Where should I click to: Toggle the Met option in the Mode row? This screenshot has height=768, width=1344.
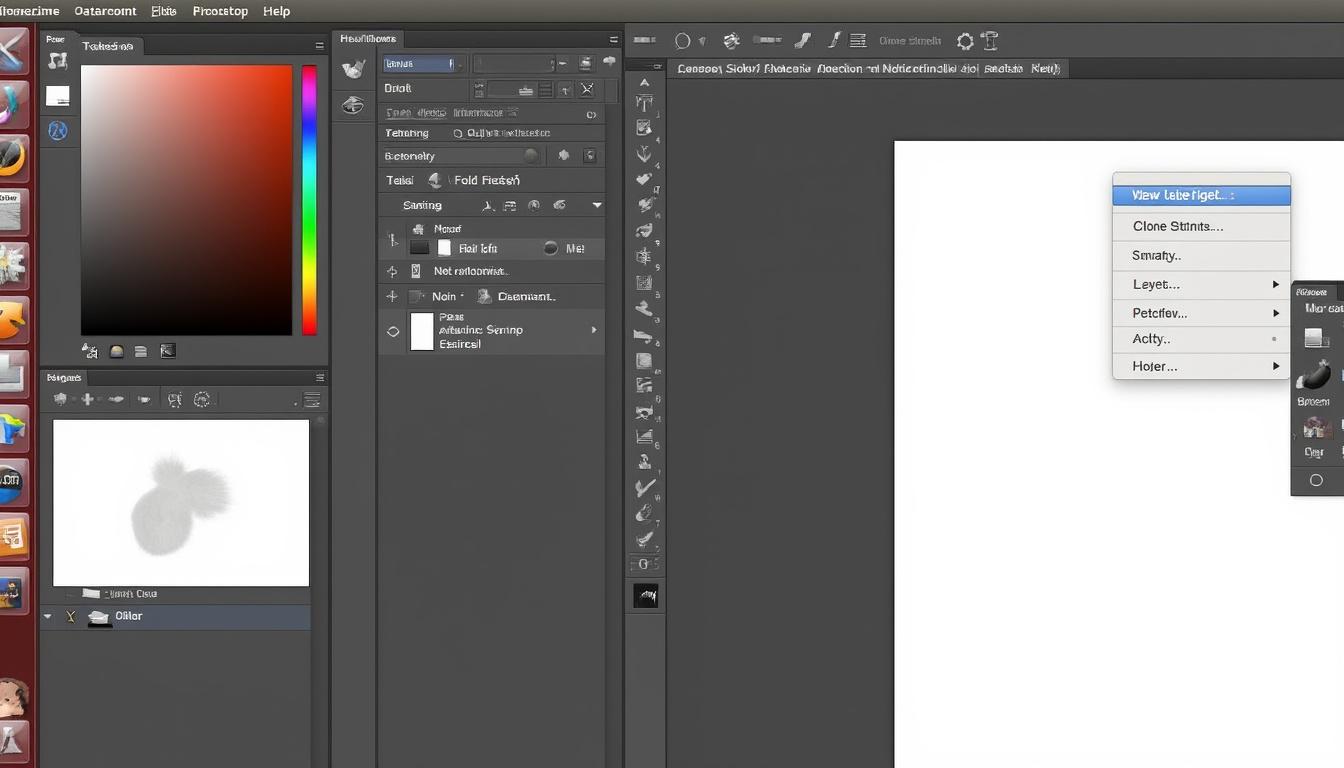(x=552, y=248)
